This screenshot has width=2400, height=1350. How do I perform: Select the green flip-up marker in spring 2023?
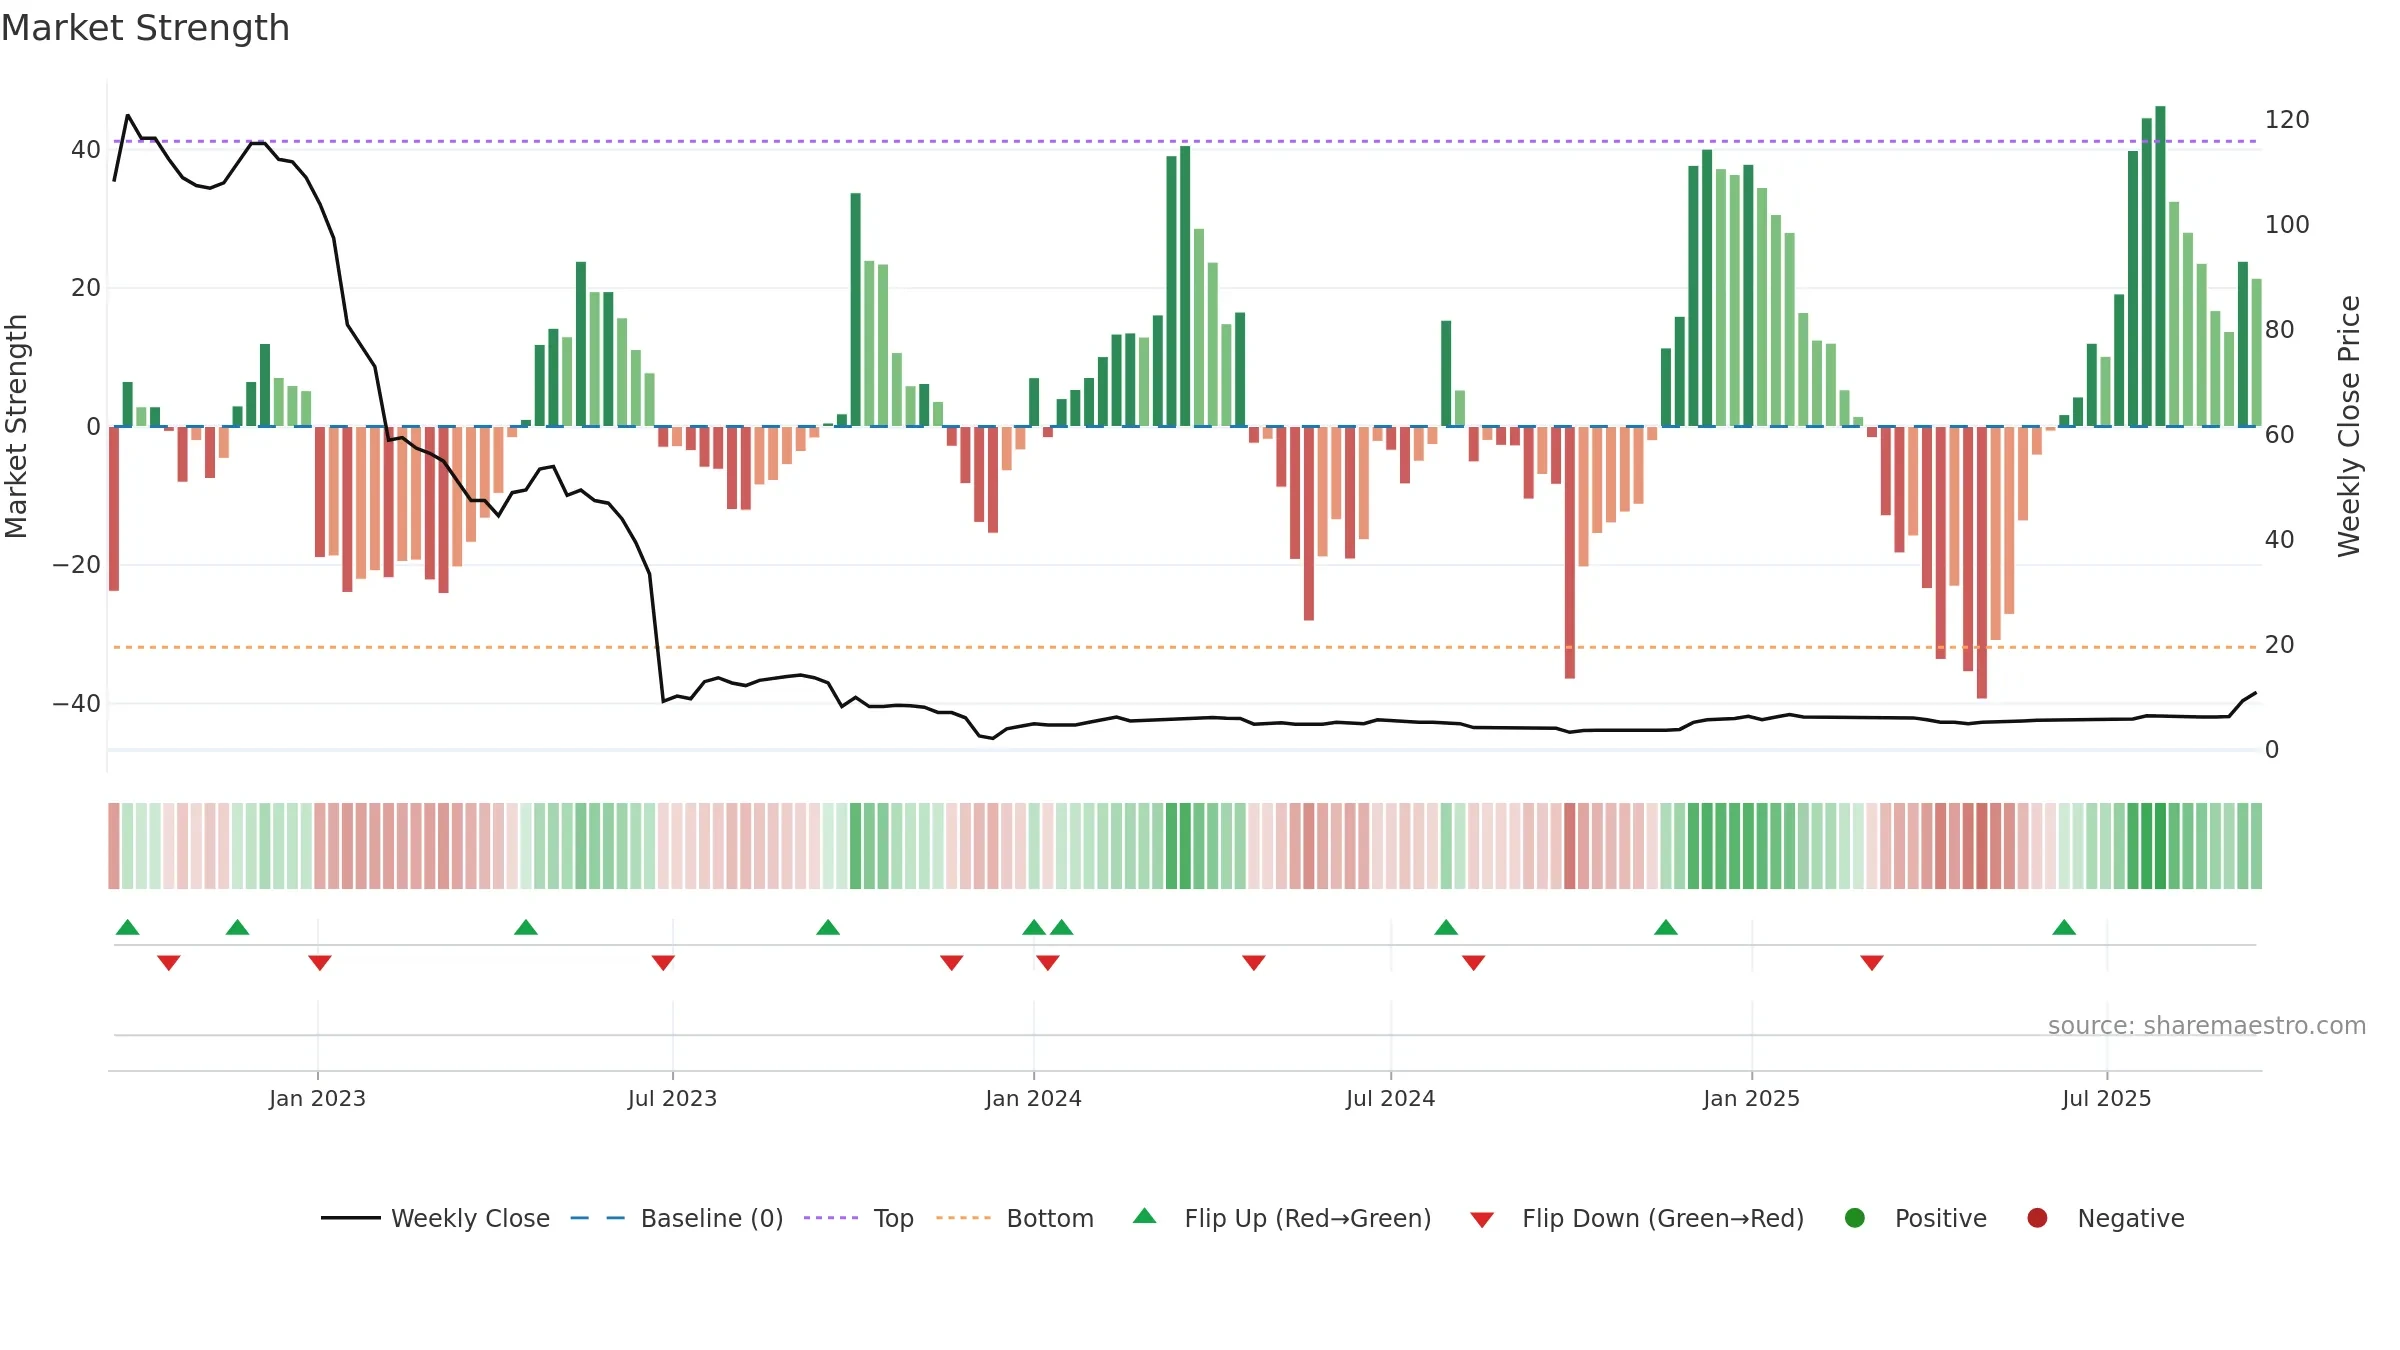click(x=526, y=927)
